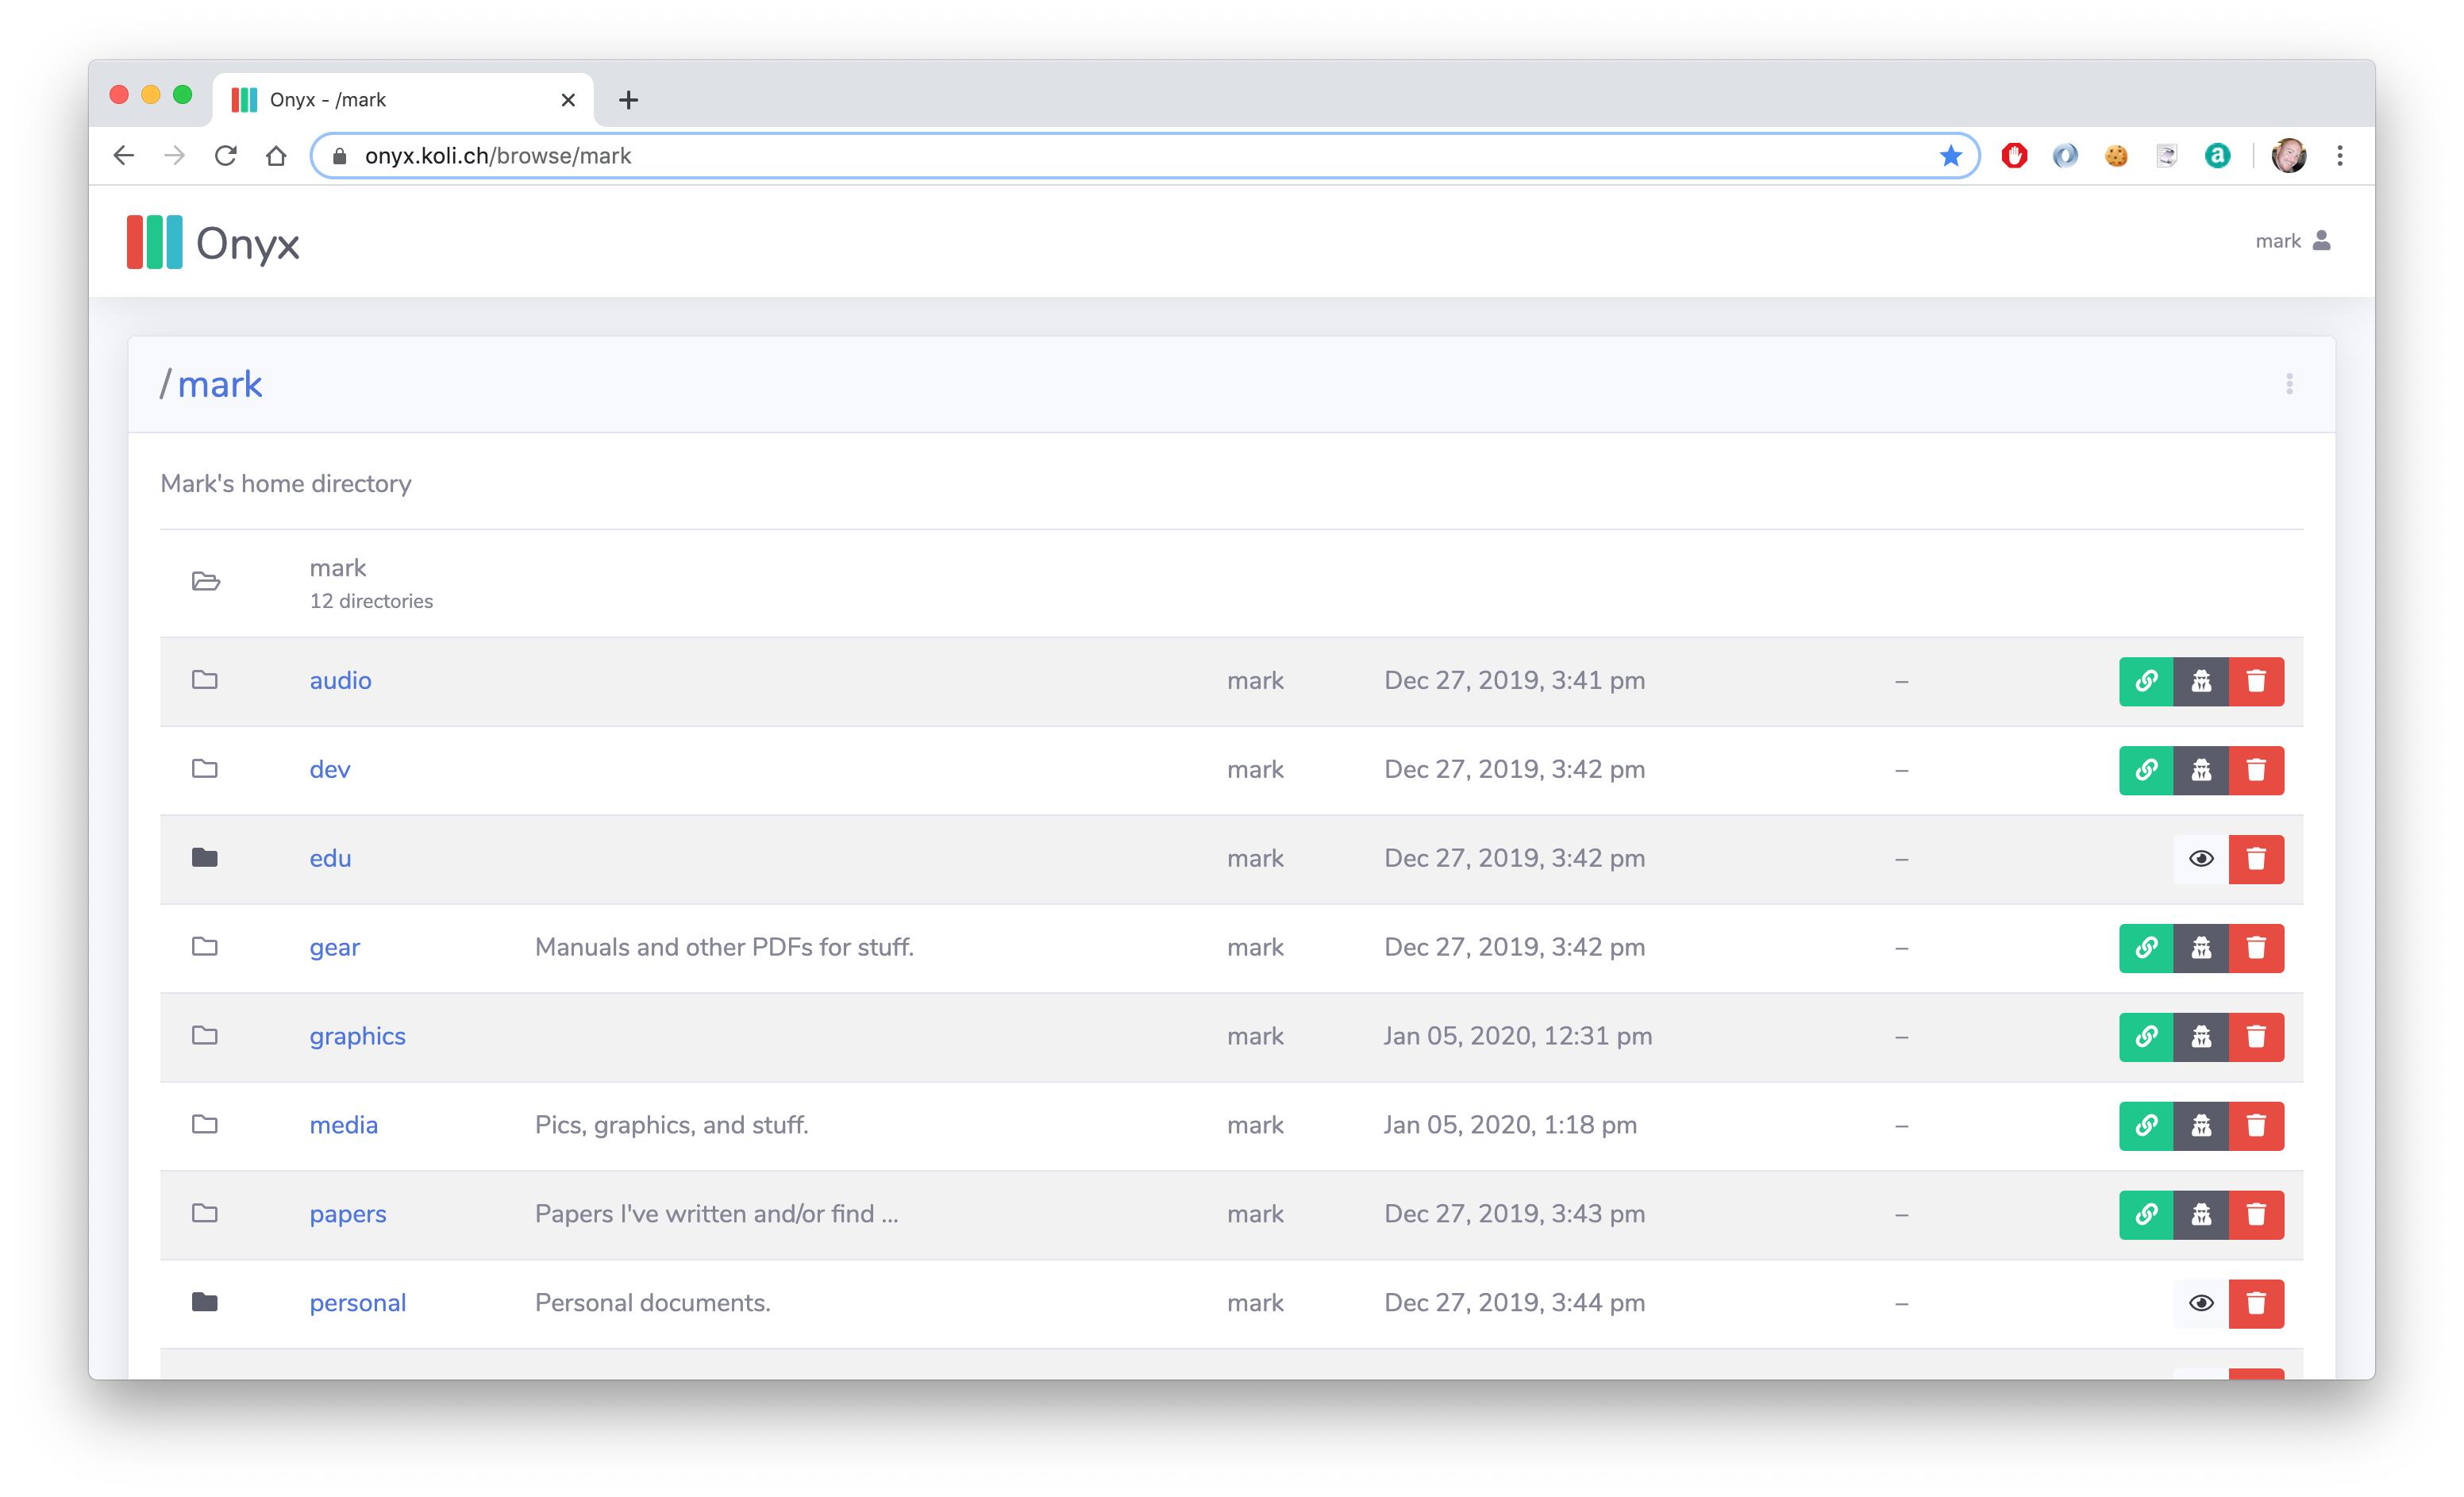Click trash icon for papers folder

(2256, 1215)
